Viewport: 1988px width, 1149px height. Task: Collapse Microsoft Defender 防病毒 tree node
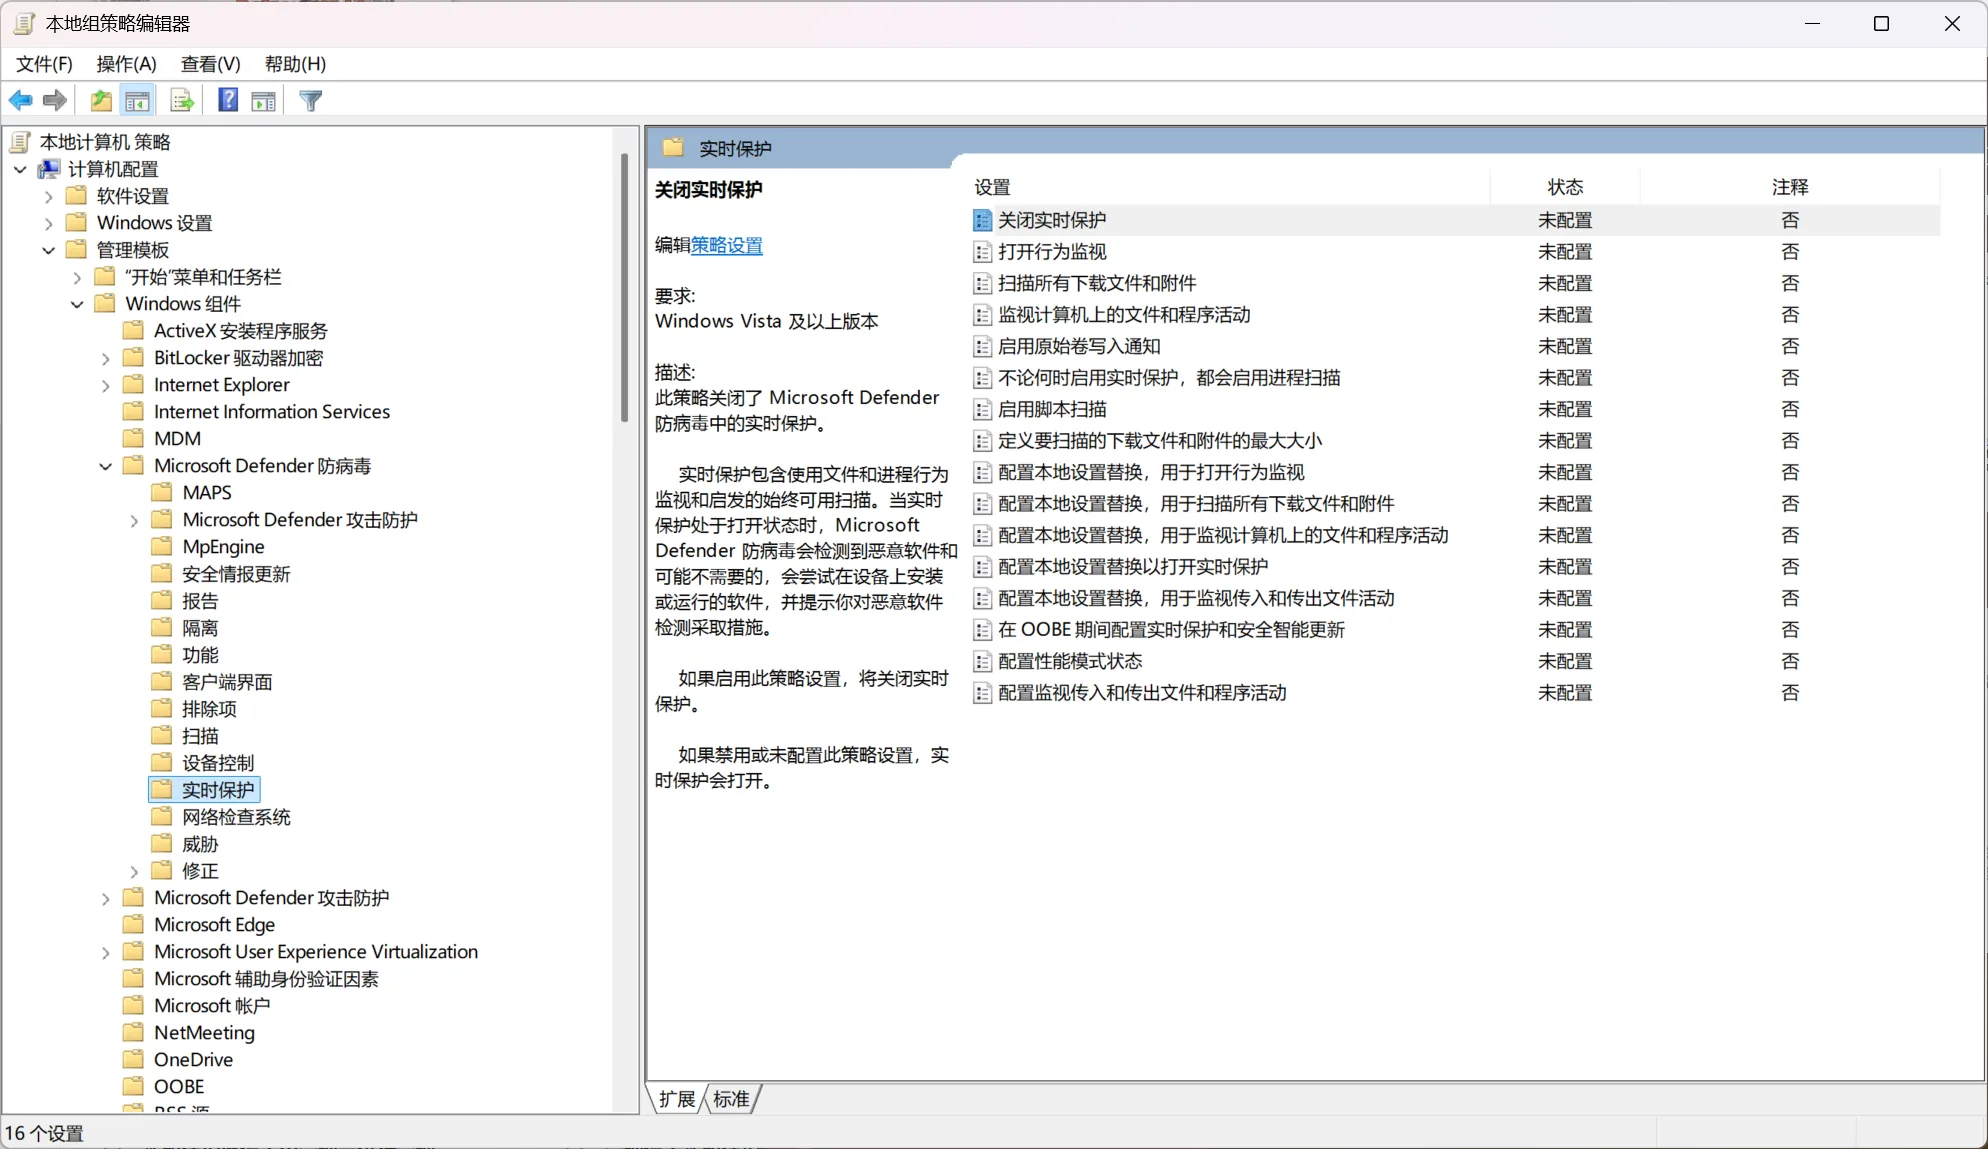click(x=105, y=466)
